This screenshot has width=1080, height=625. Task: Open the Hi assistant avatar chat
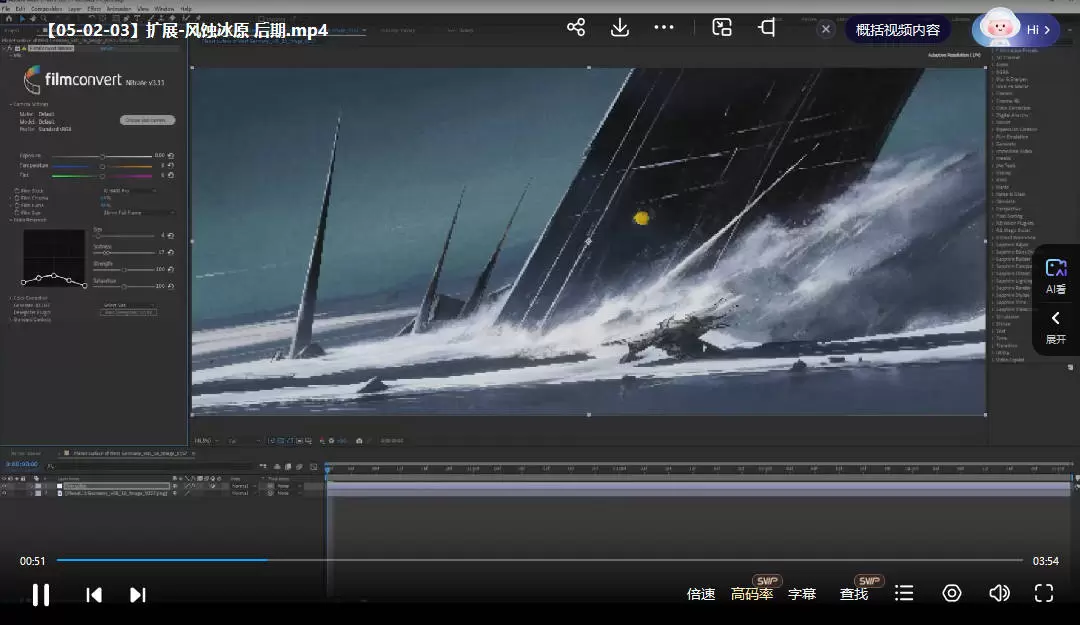[1015, 29]
